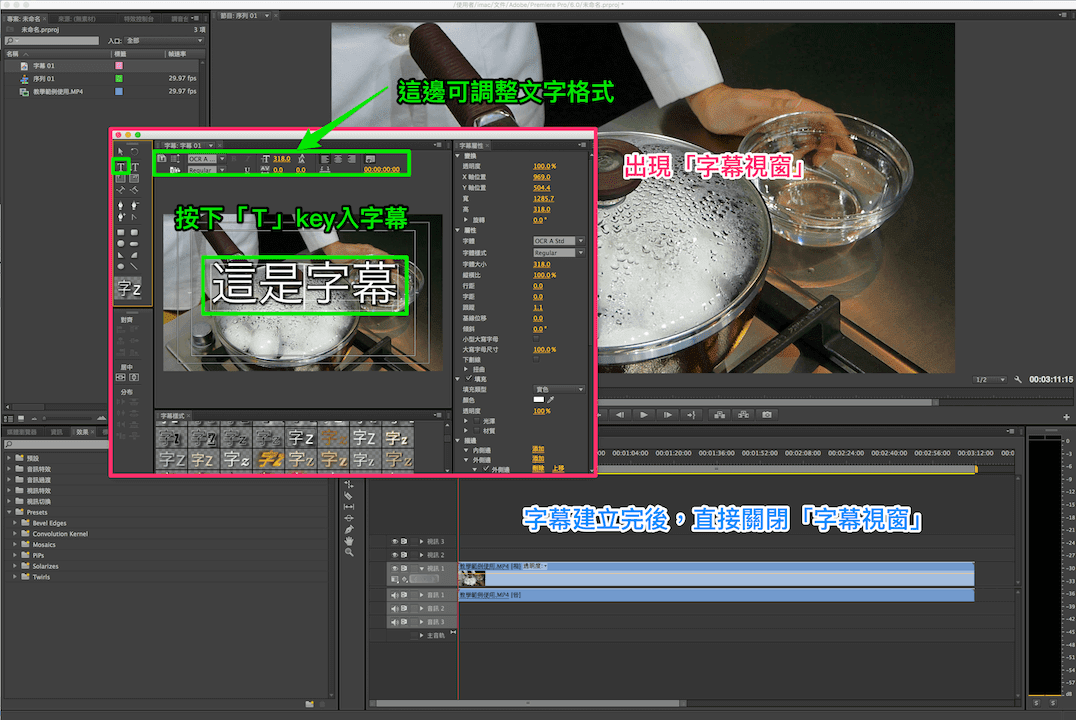Viewport: 1076px width, 720px height.
Task: Hide track 視訊 3 with eye icon
Action: (x=395, y=541)
